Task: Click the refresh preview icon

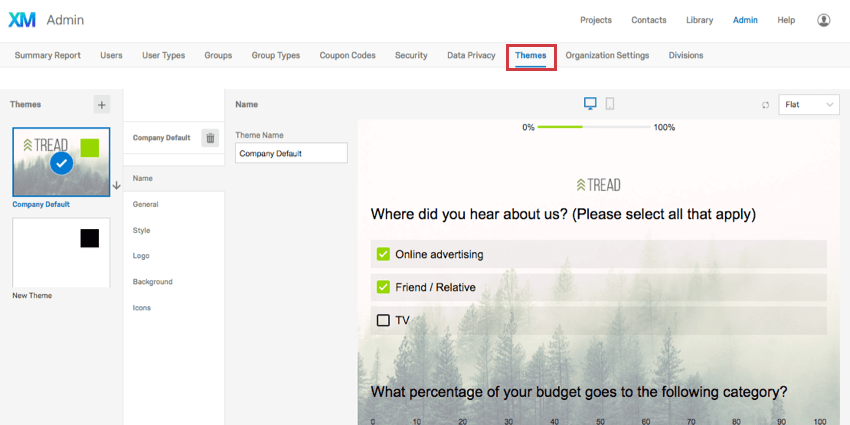Action: tap(765, 105)
